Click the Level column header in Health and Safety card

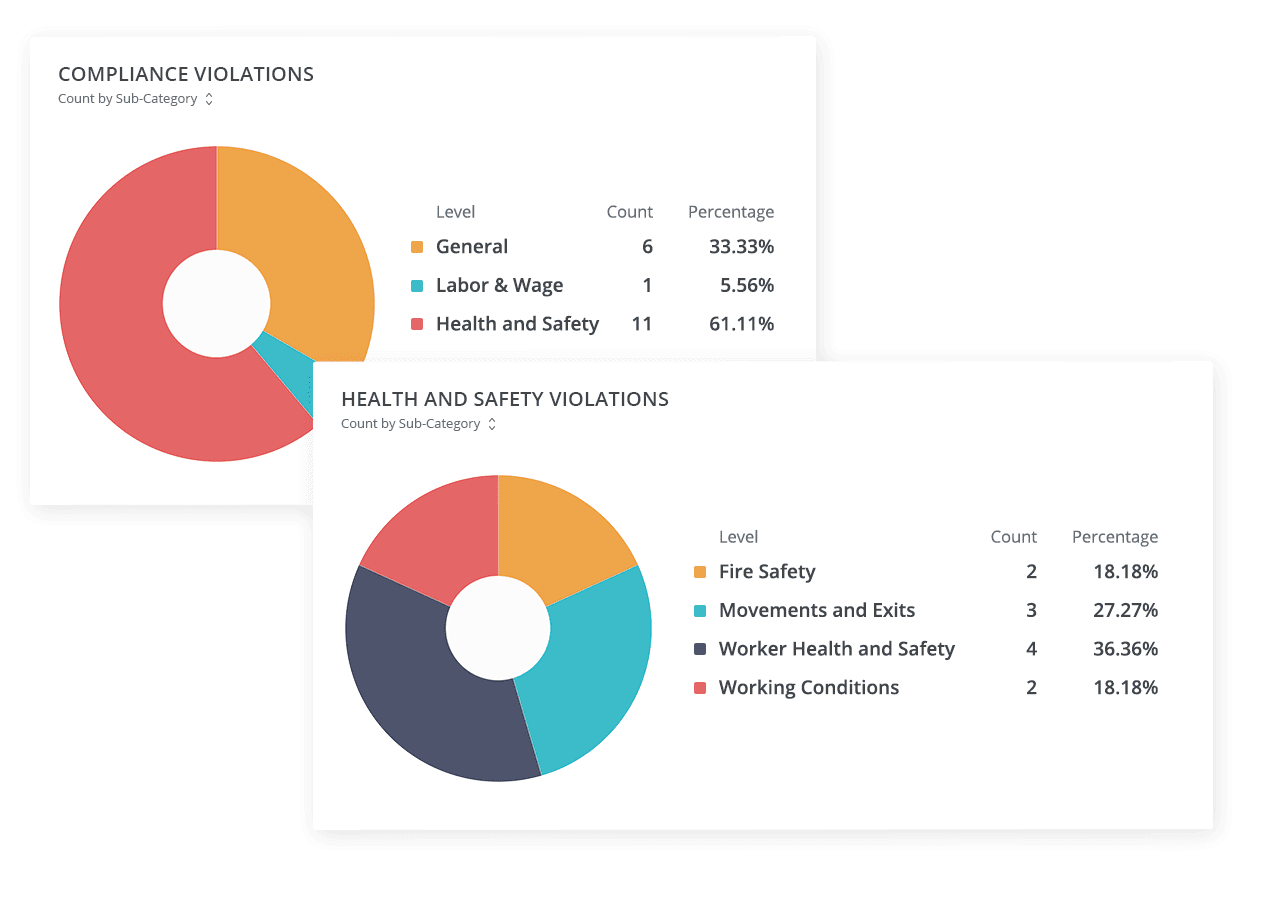738,537
